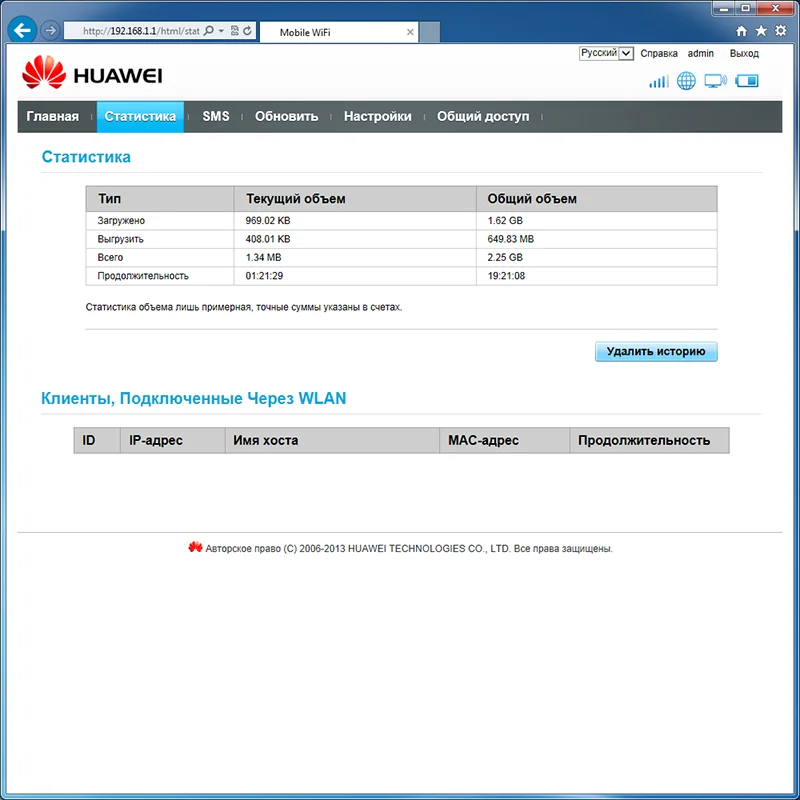800x800 pixels.
Task: Click the Huawei logo
Action: [92, 73]
